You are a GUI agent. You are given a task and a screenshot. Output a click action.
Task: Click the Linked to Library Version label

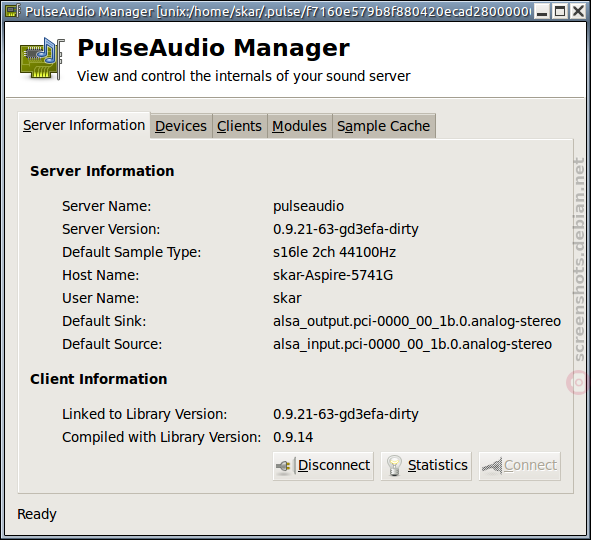point(144,415)
